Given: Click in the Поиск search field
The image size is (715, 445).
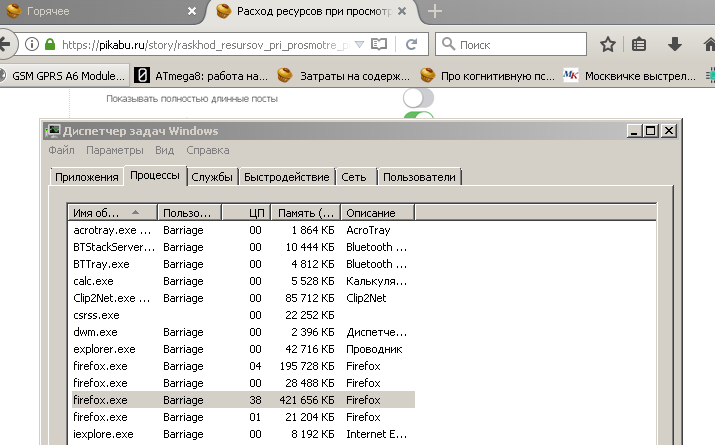Looking at the screenshot, I should (515, 45).
